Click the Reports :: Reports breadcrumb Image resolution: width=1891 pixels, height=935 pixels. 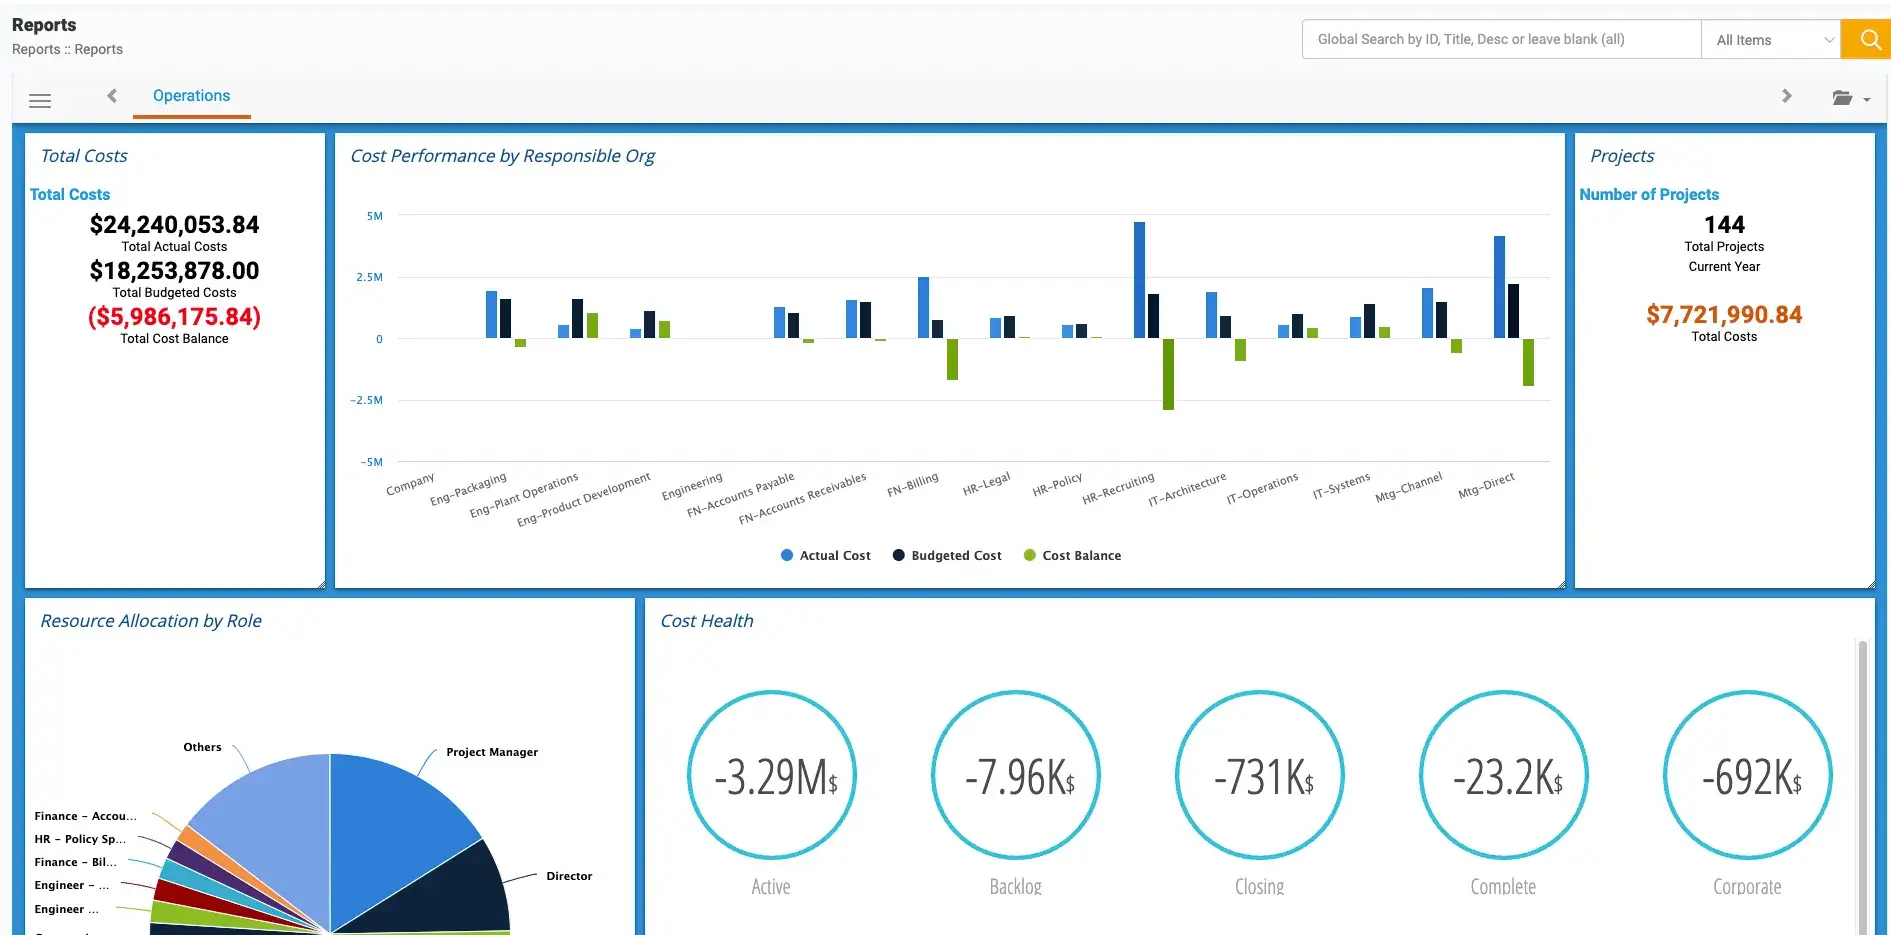click(x=68, y=49)
